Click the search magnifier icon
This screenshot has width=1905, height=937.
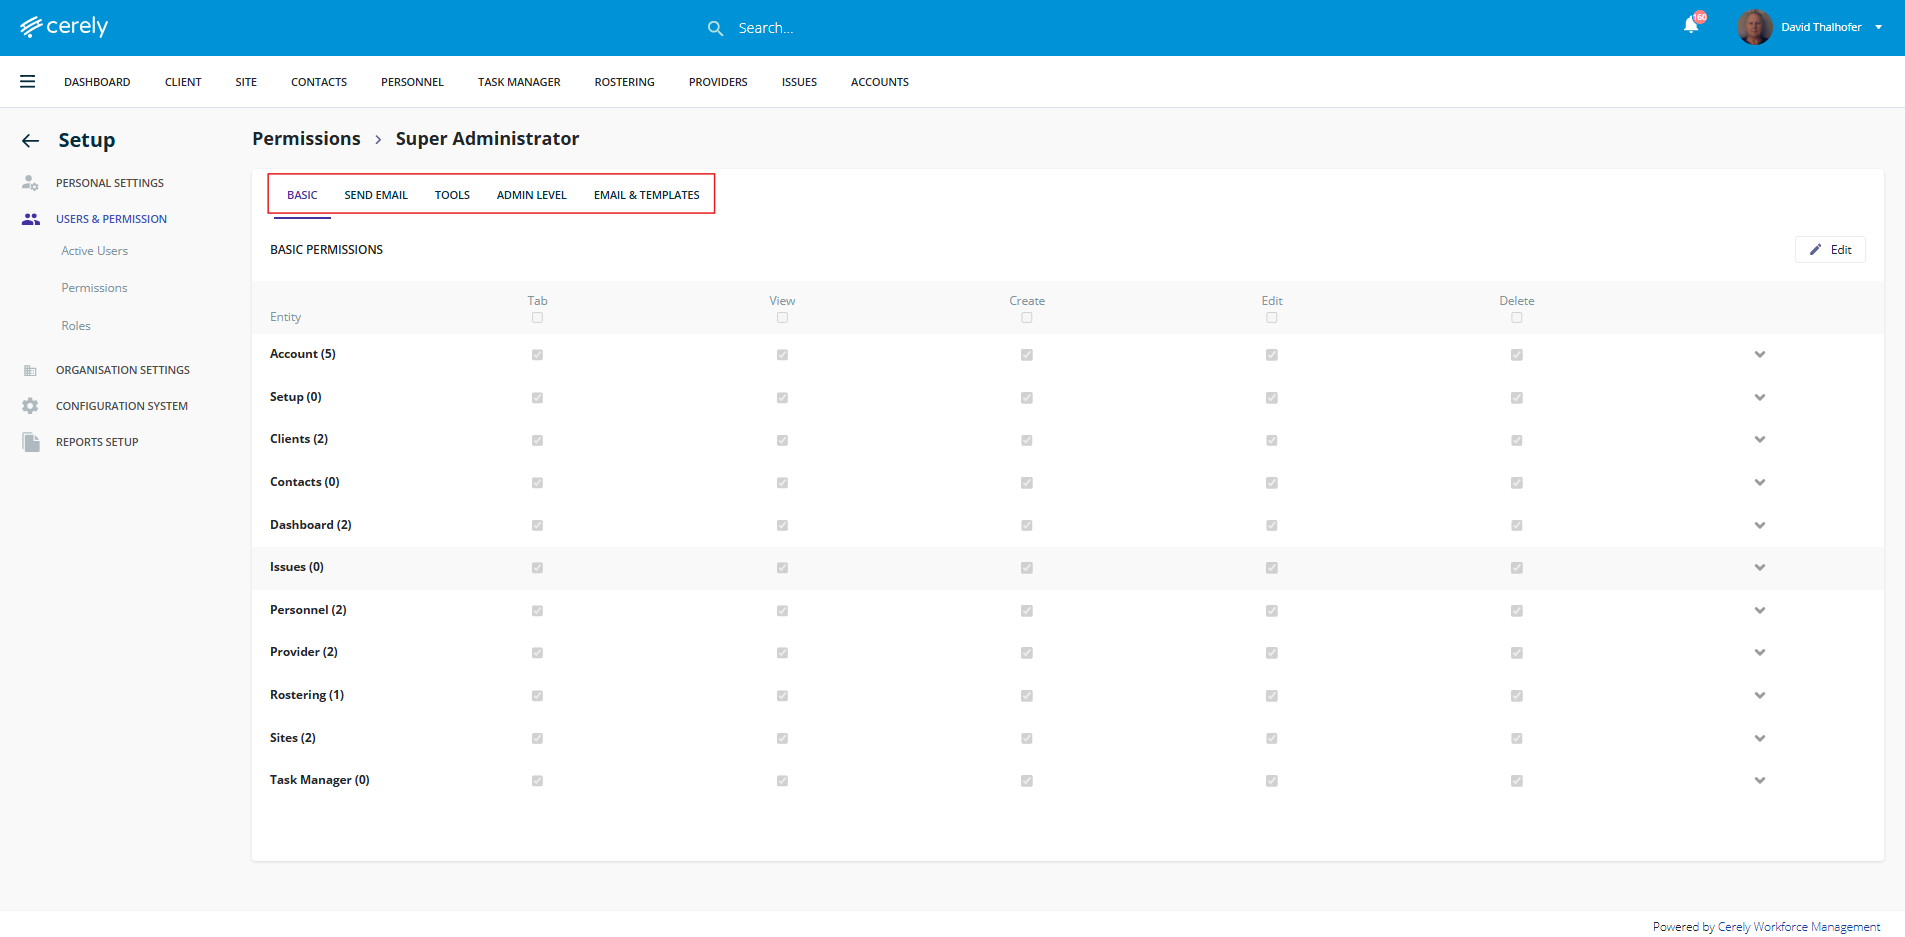[715, 28]
